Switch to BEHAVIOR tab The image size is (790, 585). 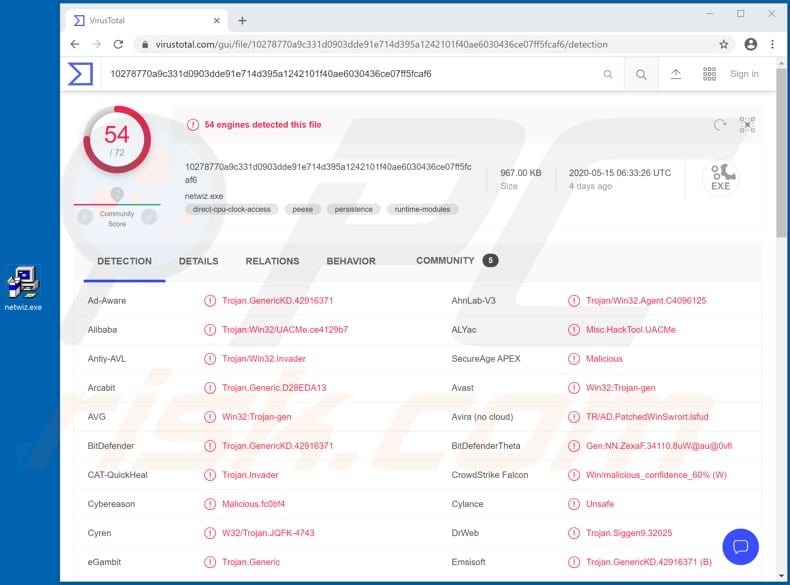click(x=351, y=261)
